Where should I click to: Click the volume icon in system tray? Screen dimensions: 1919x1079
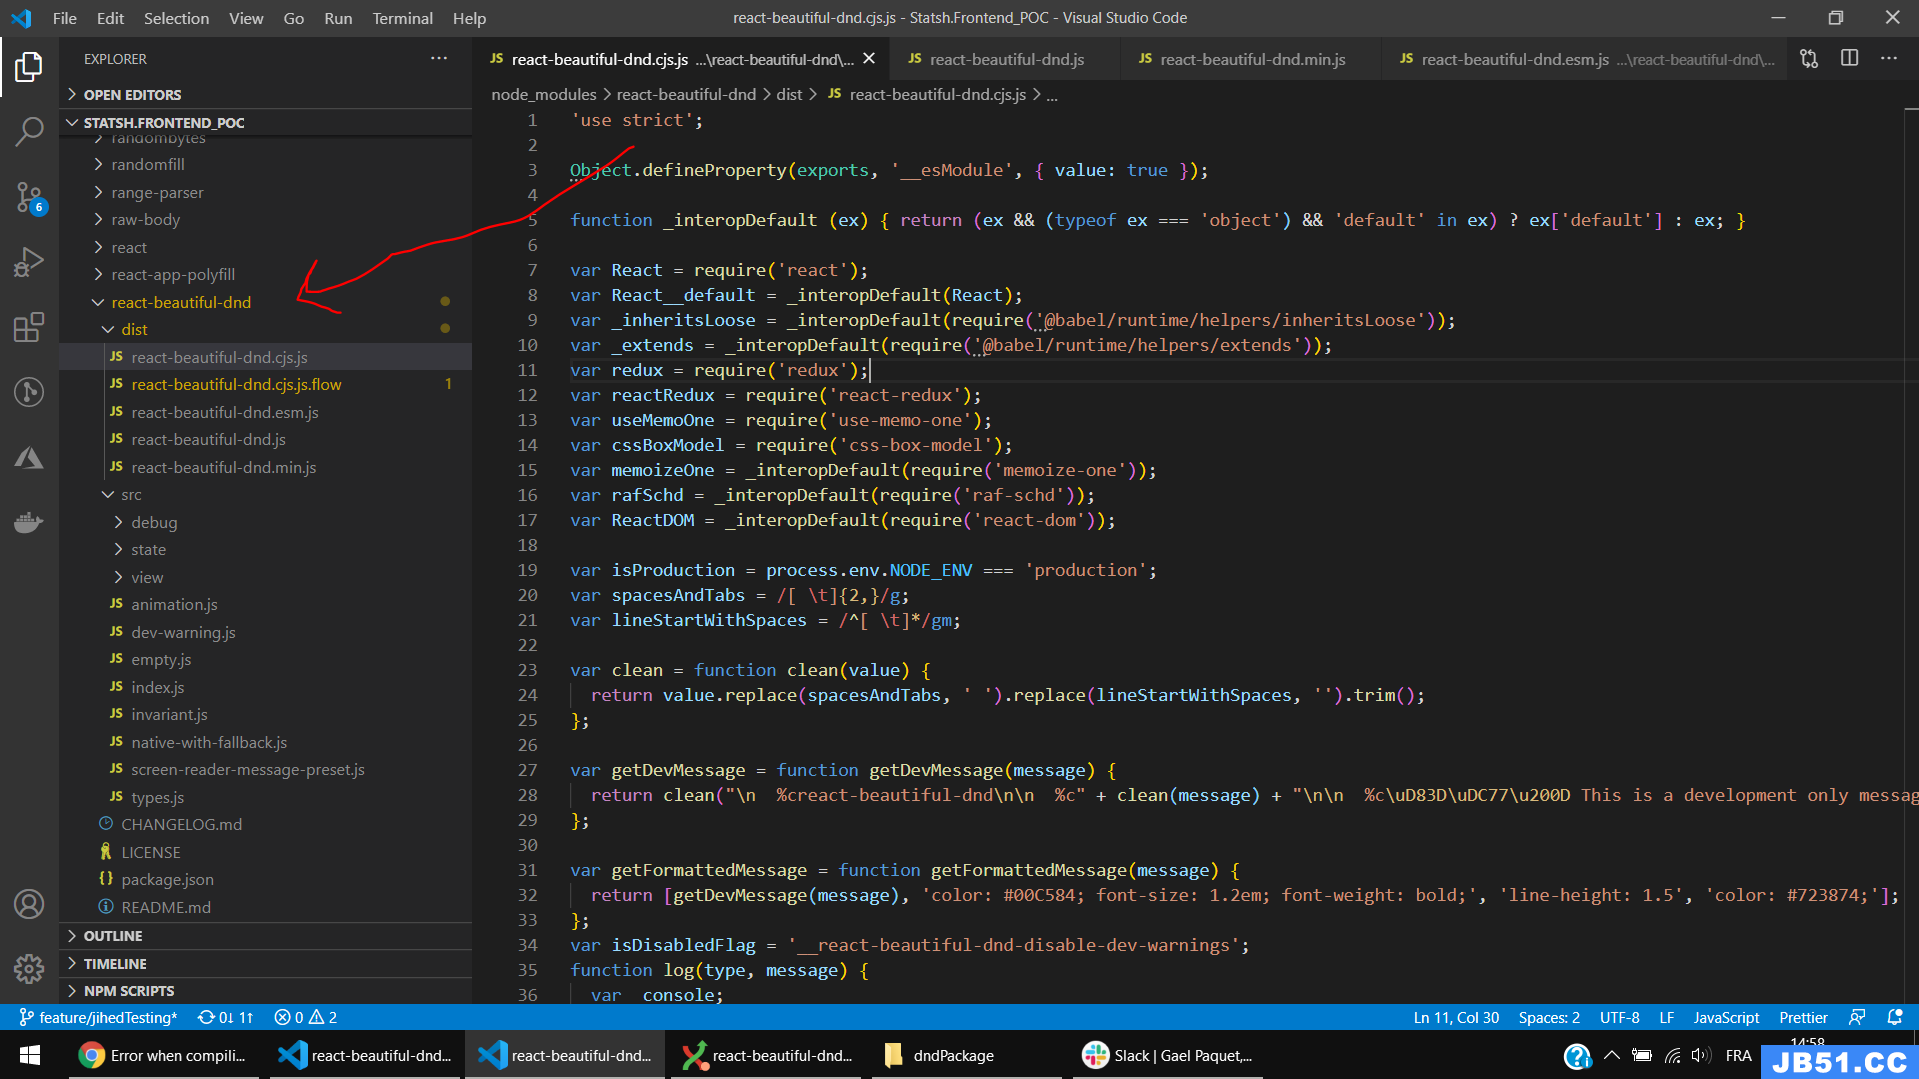click(1700, 1055)
